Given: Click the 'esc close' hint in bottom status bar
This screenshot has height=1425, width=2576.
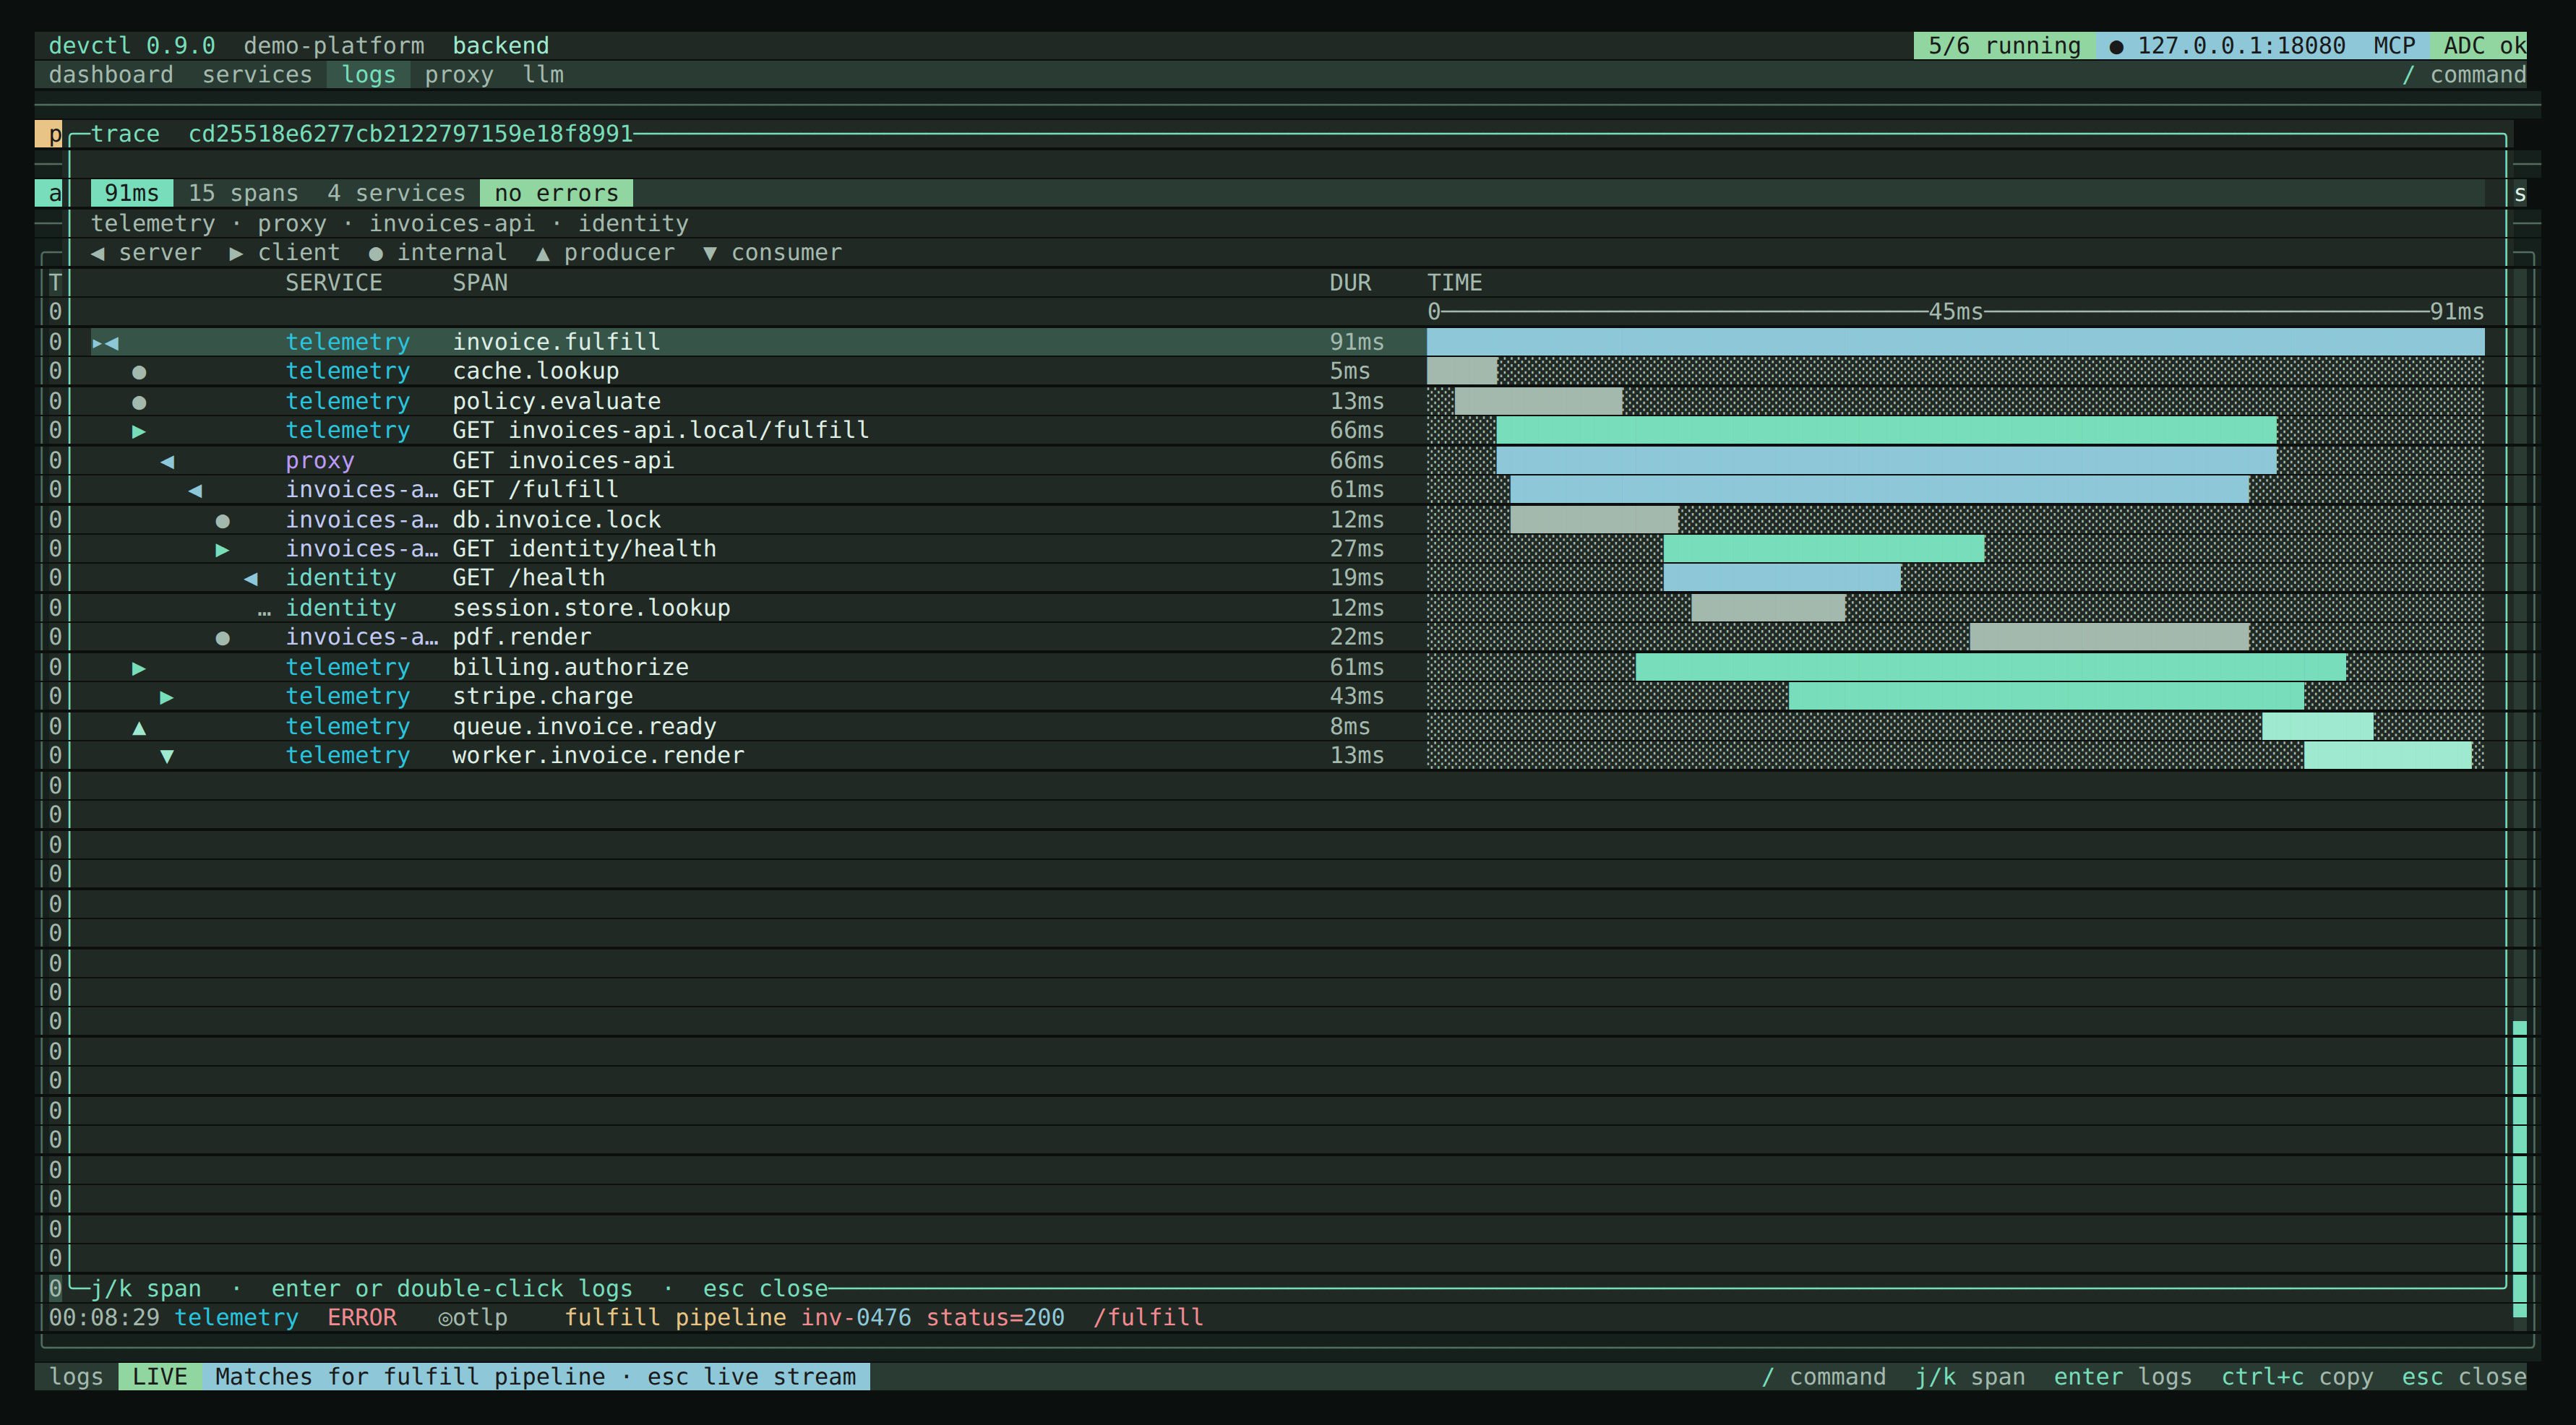Looking at the screenshot, I should (x=2464, y=1377).
